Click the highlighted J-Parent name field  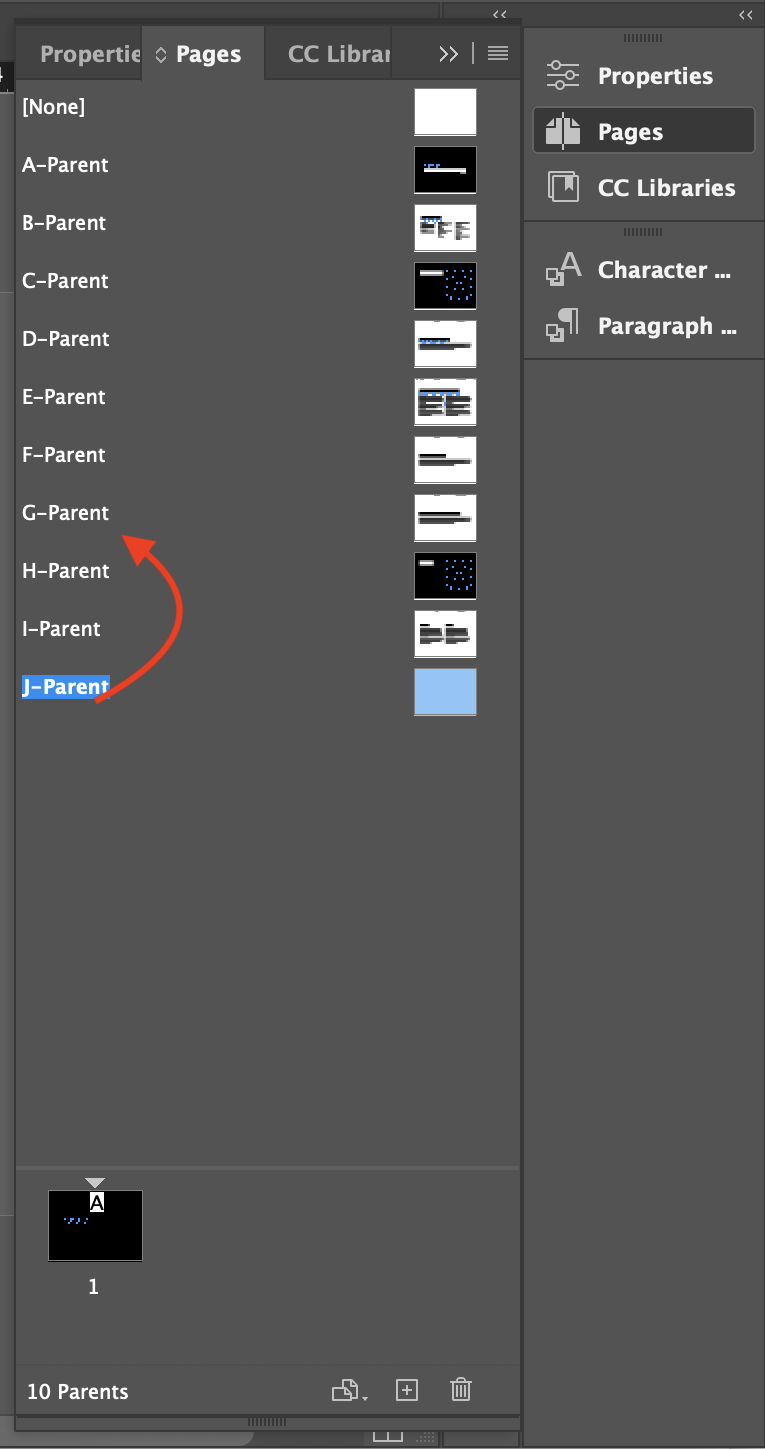coord(64,686)
